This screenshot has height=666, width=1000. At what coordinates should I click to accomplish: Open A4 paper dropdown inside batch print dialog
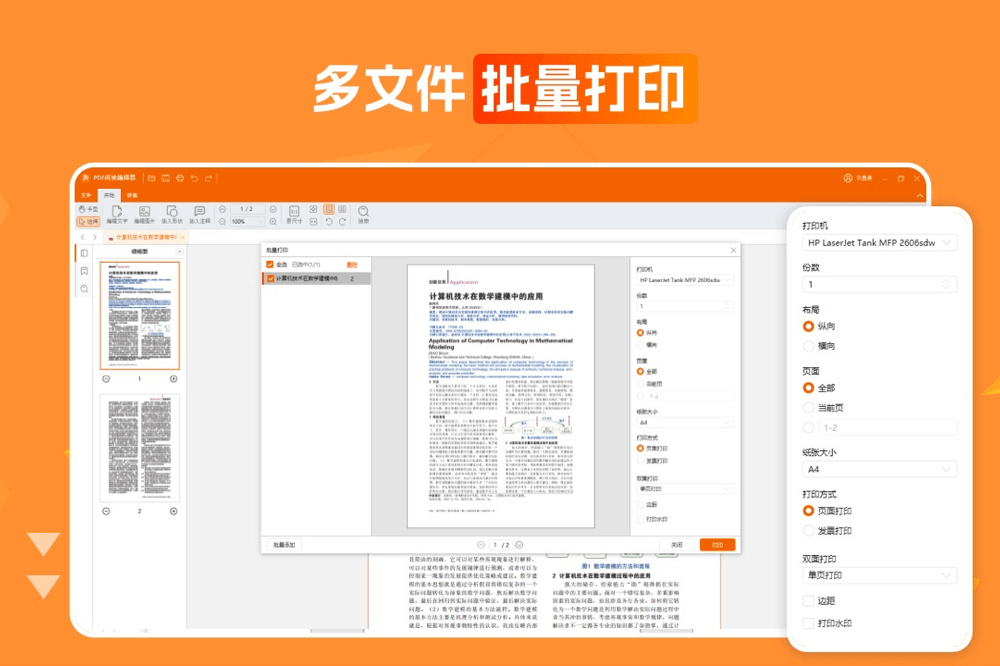pos(685,422)
